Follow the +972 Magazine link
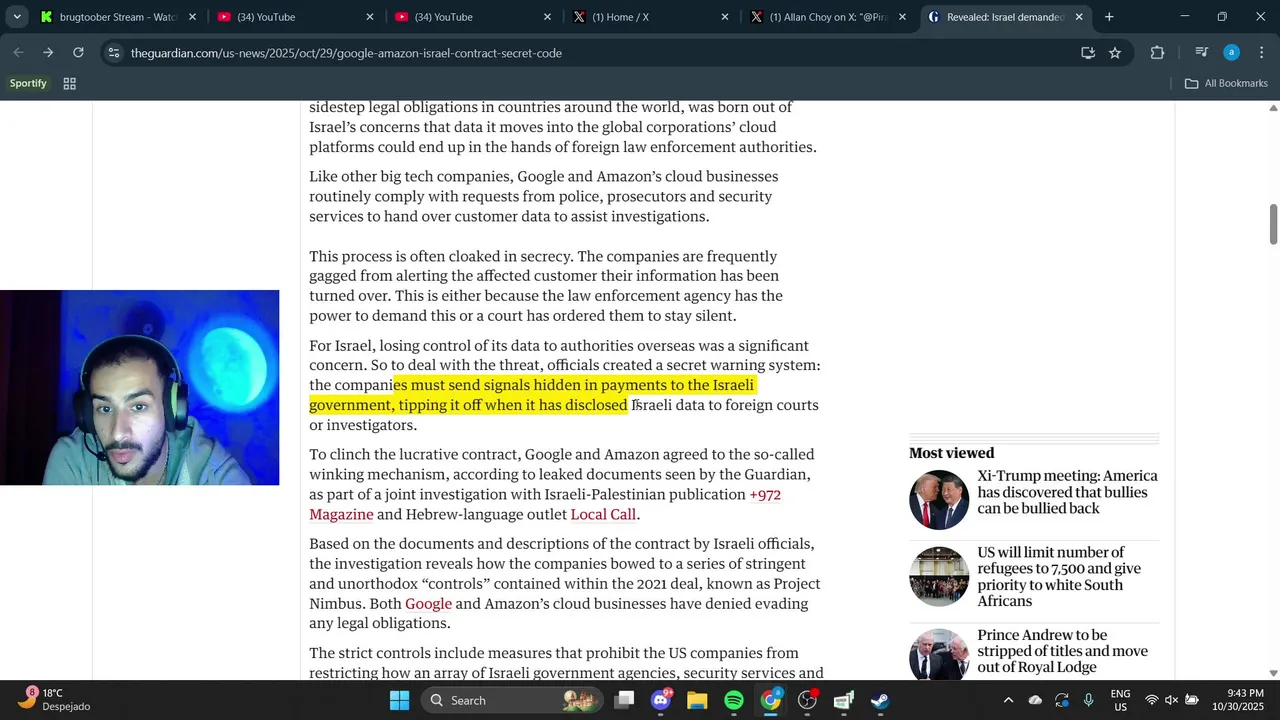 point(545,504)
